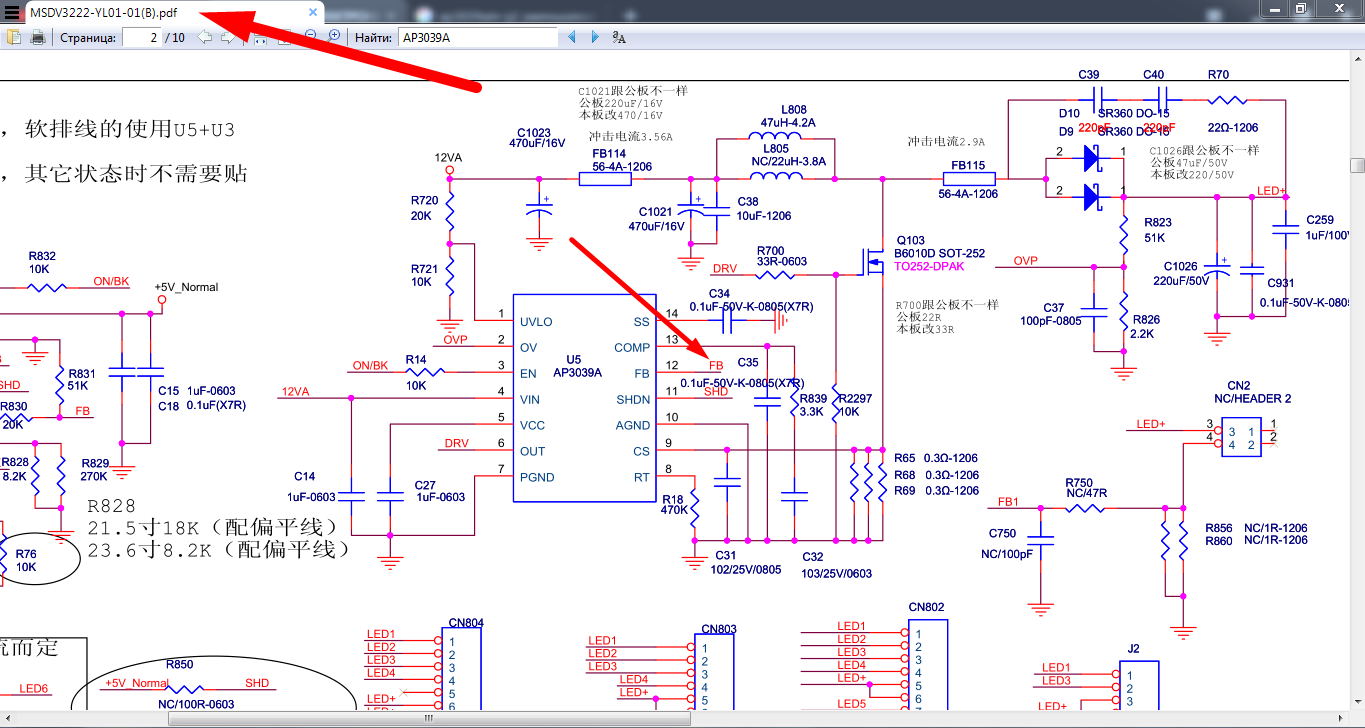1365x728 pixels.
Task: Close the MSDV3222-YL01-01(B).pdf tab
Action: tap(313, 12)
